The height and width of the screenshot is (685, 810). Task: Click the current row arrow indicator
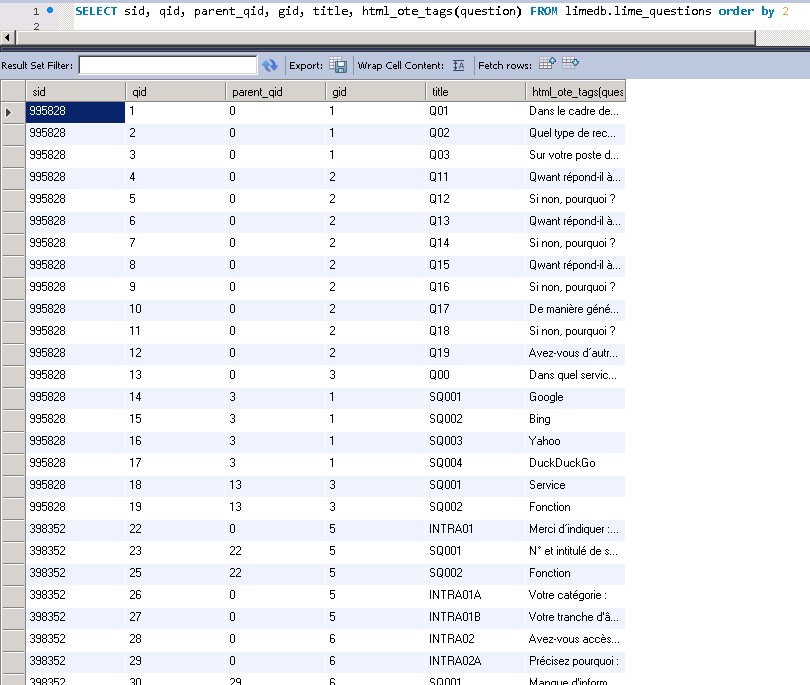pos(10,112)
